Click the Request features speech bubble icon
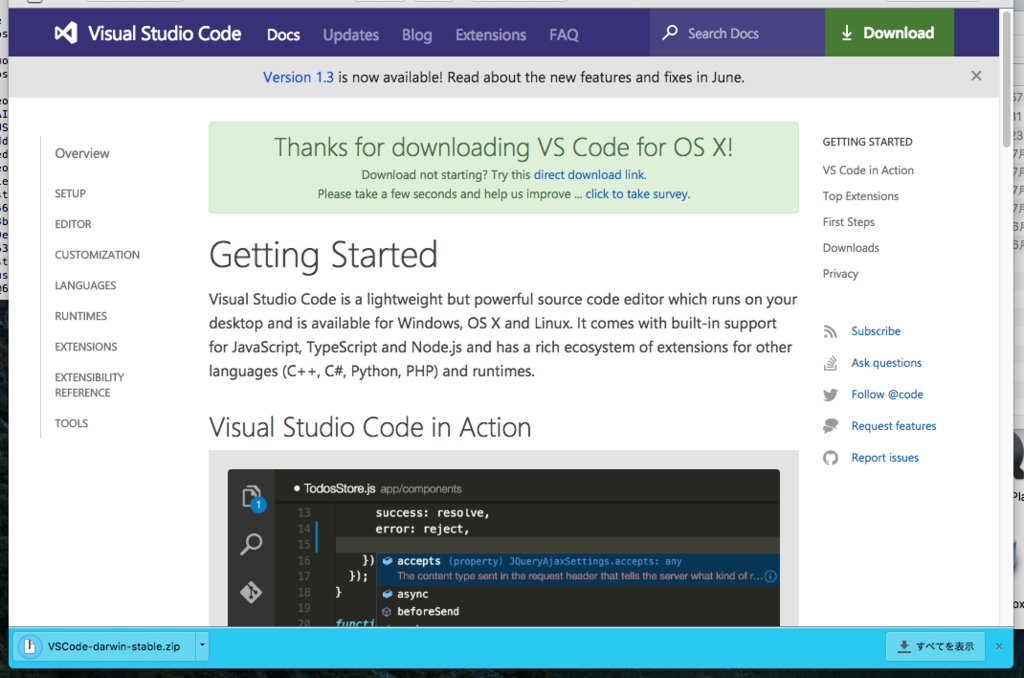This screenshot has height=678, width=1024. point(830,426)
